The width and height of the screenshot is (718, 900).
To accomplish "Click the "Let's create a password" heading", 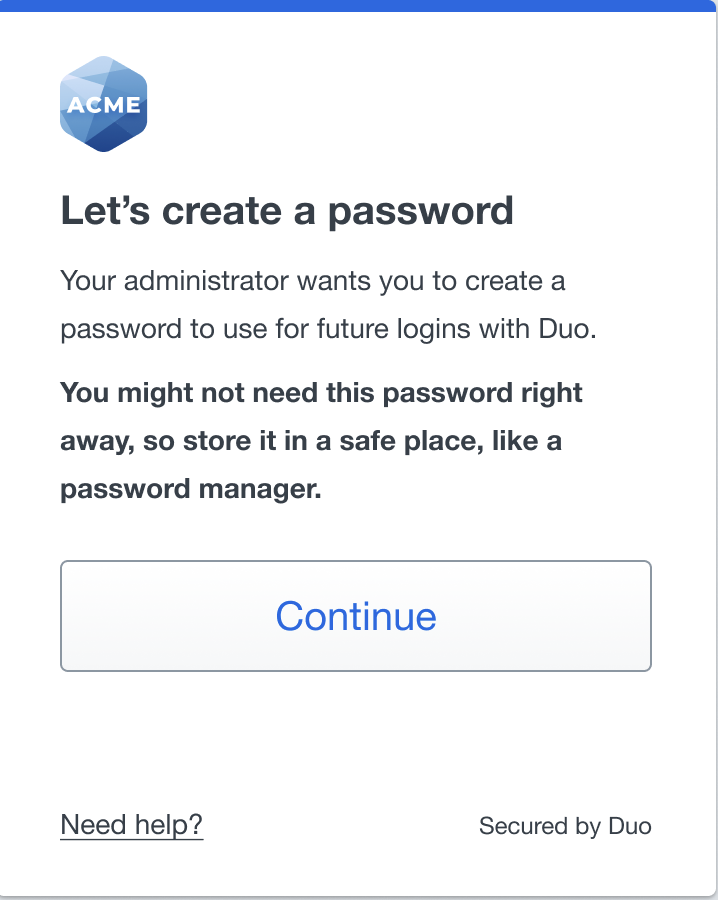I will point(287,211).
